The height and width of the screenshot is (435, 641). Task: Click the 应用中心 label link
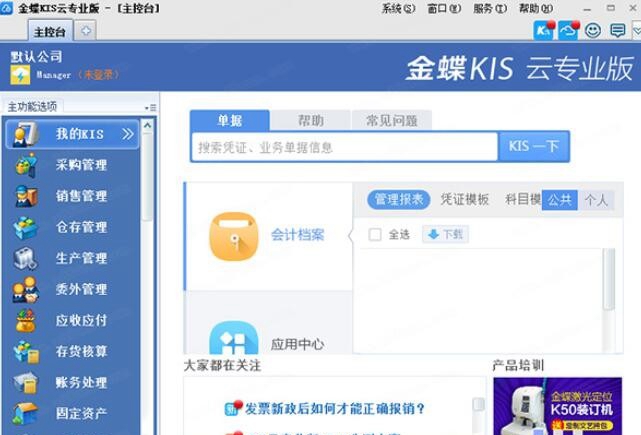298,344
